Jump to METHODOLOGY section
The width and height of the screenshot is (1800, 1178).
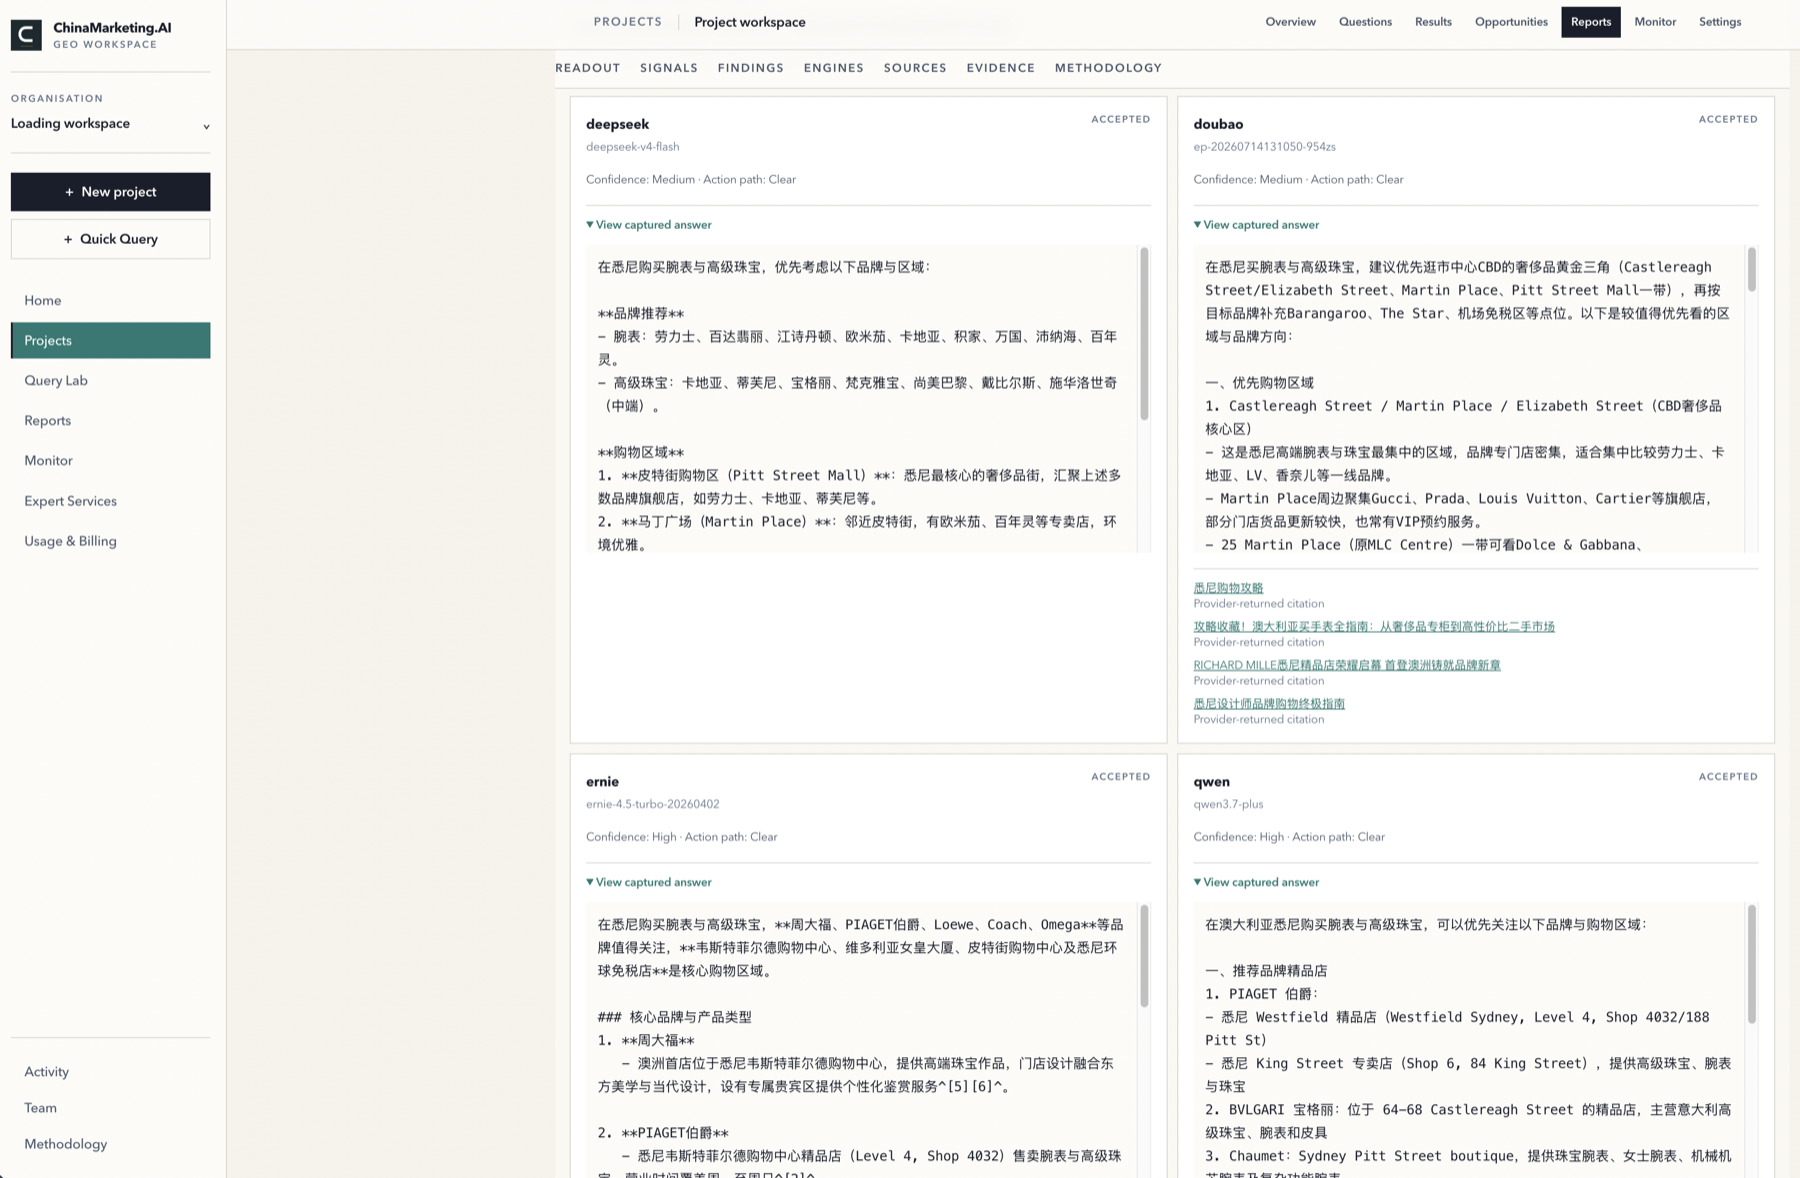click(1108, 68)
